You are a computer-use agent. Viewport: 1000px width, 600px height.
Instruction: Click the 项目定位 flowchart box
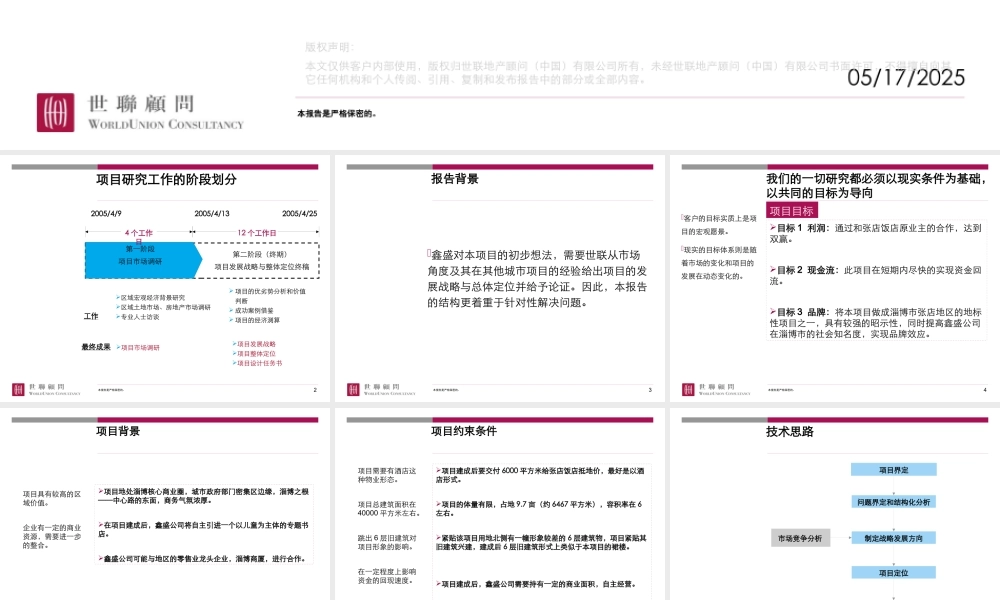(x=893, y=573)
